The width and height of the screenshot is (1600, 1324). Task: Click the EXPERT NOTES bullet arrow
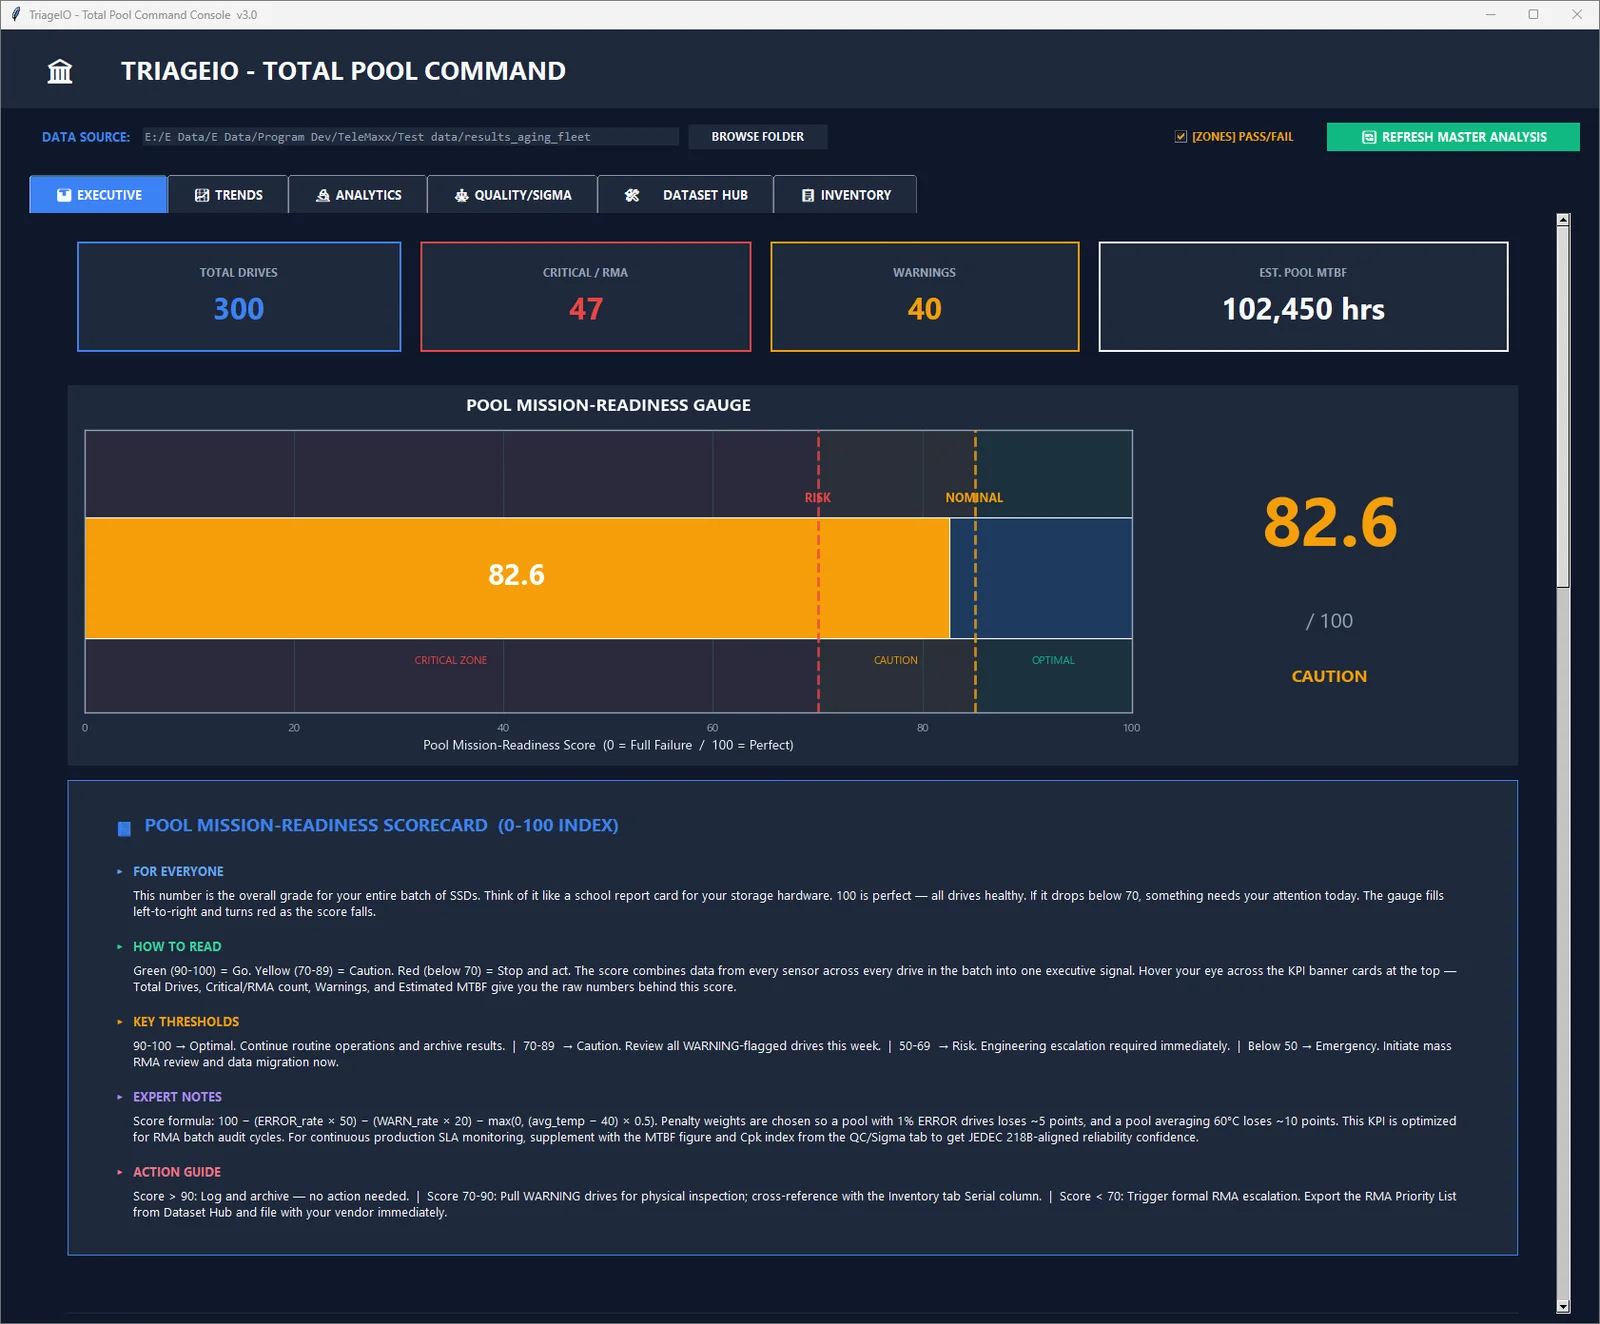(120, 1097)
